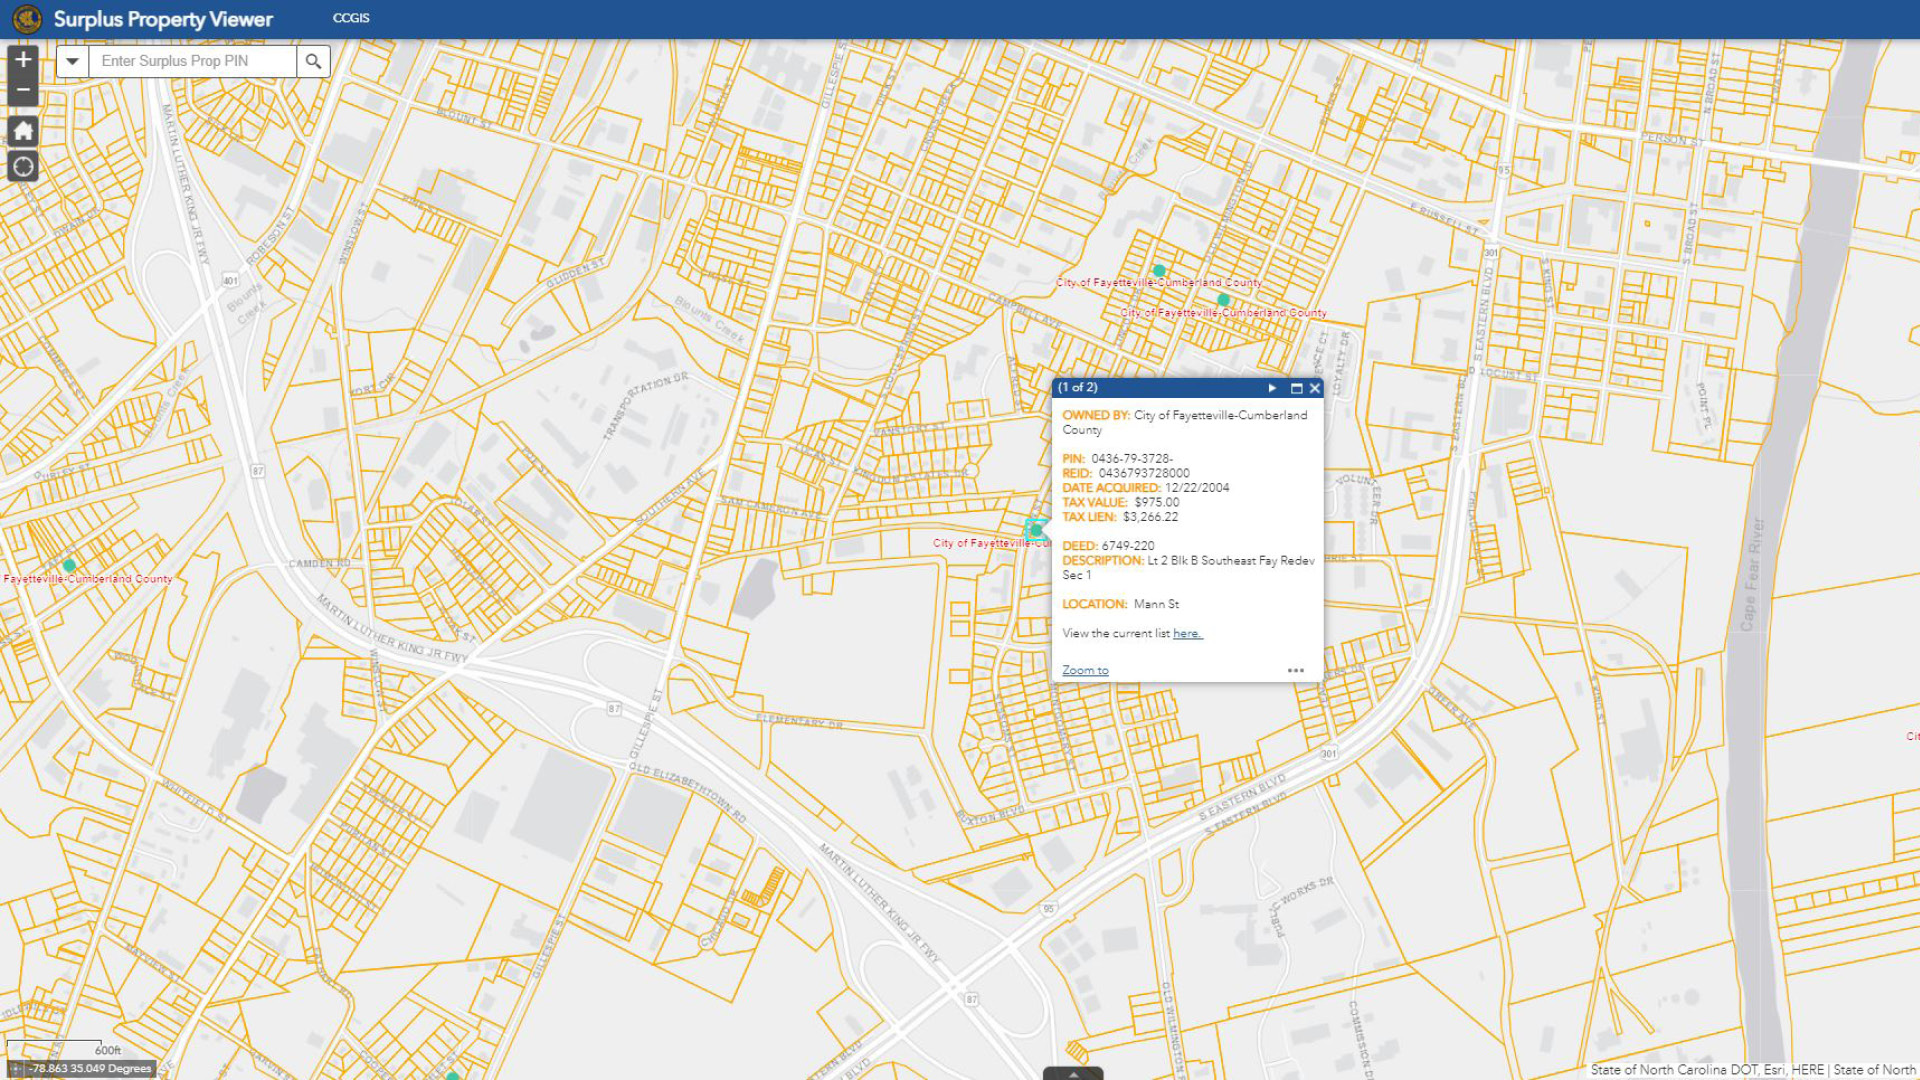1920x1080 pixels.
Task: Focus the Enter Surplus Prop PIN field
Action: (192, 61)
